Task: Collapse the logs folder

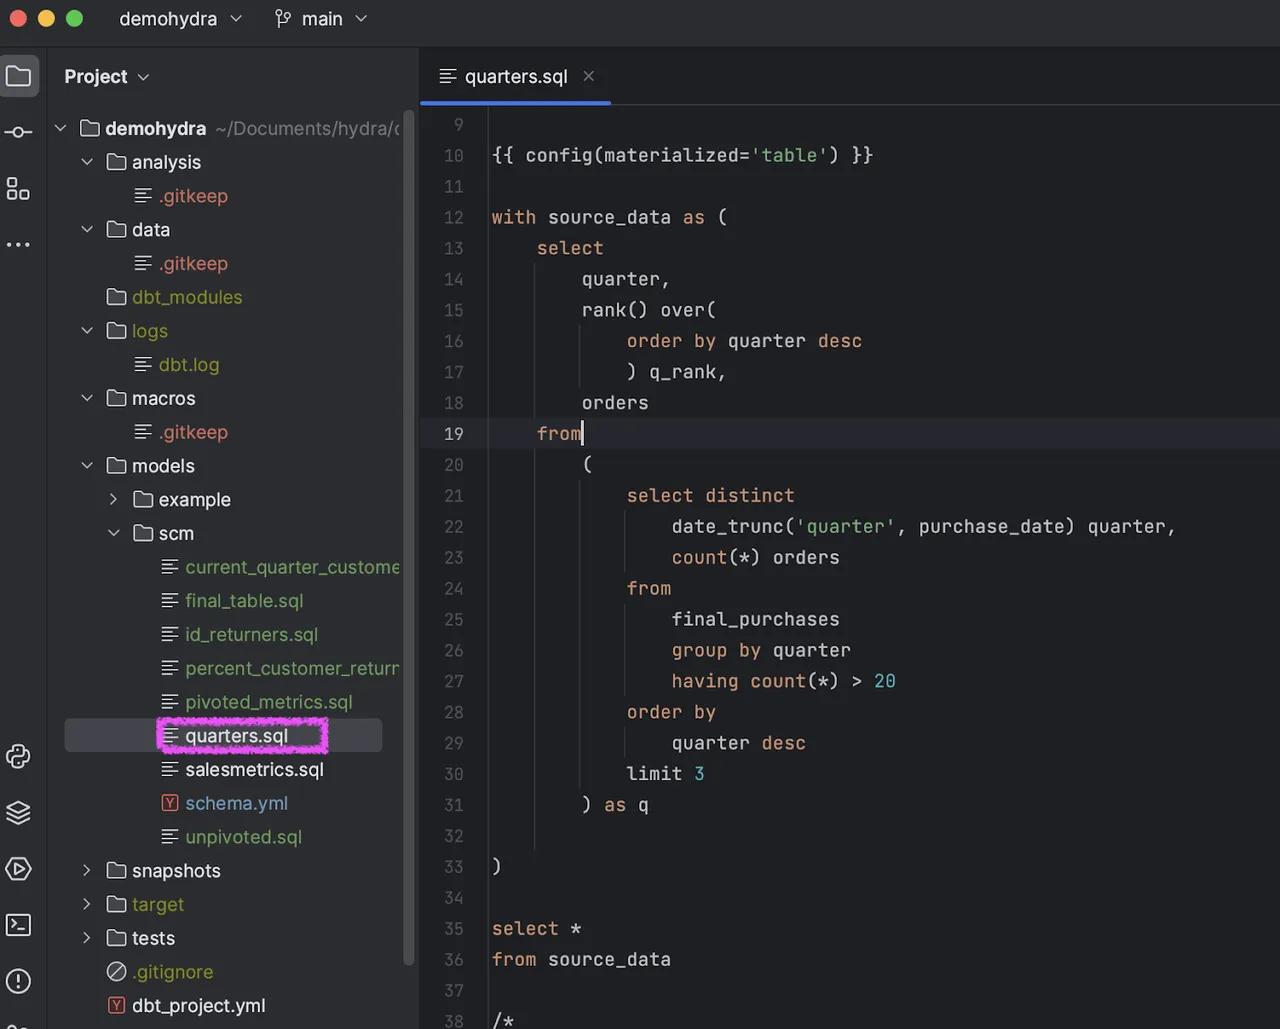Action: click(x=88, y=331)
